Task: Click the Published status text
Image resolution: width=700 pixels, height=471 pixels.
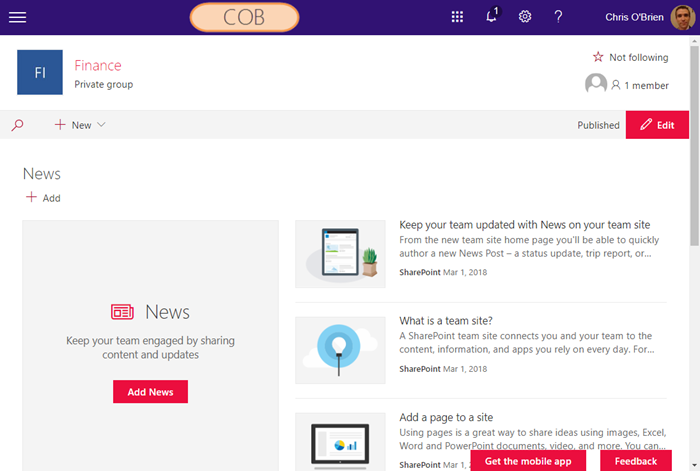Action: (598, 125)
